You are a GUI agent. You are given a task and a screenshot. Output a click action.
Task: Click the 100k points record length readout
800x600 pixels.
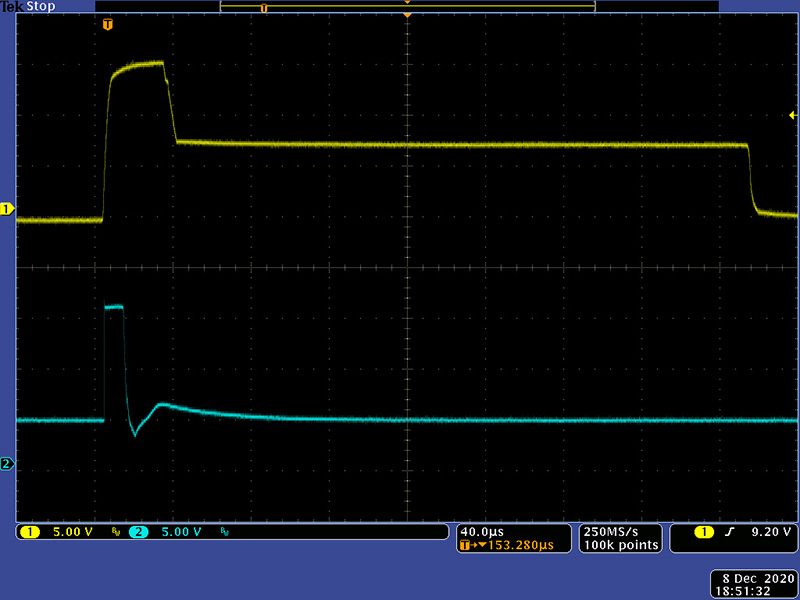pos(620,545)
